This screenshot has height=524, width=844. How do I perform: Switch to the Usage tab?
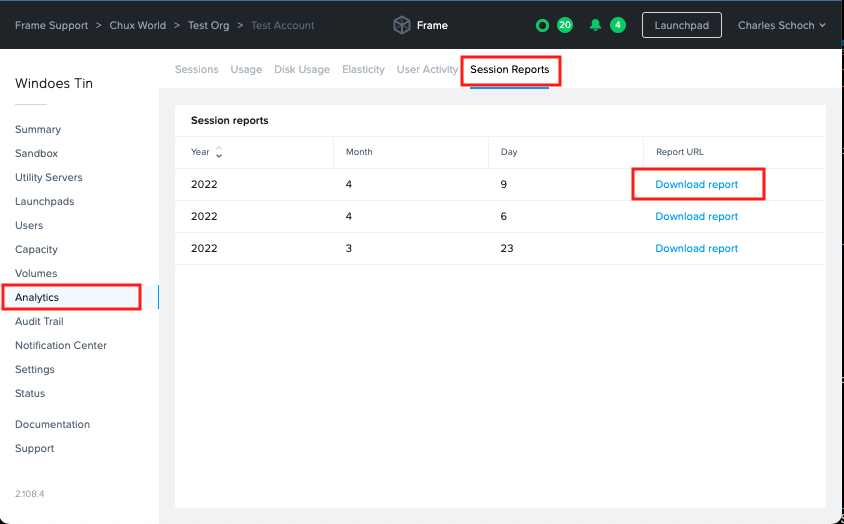(x=246, y=69)
